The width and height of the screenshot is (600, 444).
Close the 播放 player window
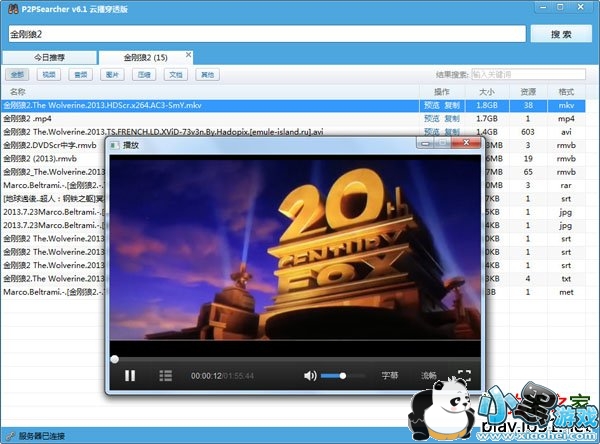(466, 143)
